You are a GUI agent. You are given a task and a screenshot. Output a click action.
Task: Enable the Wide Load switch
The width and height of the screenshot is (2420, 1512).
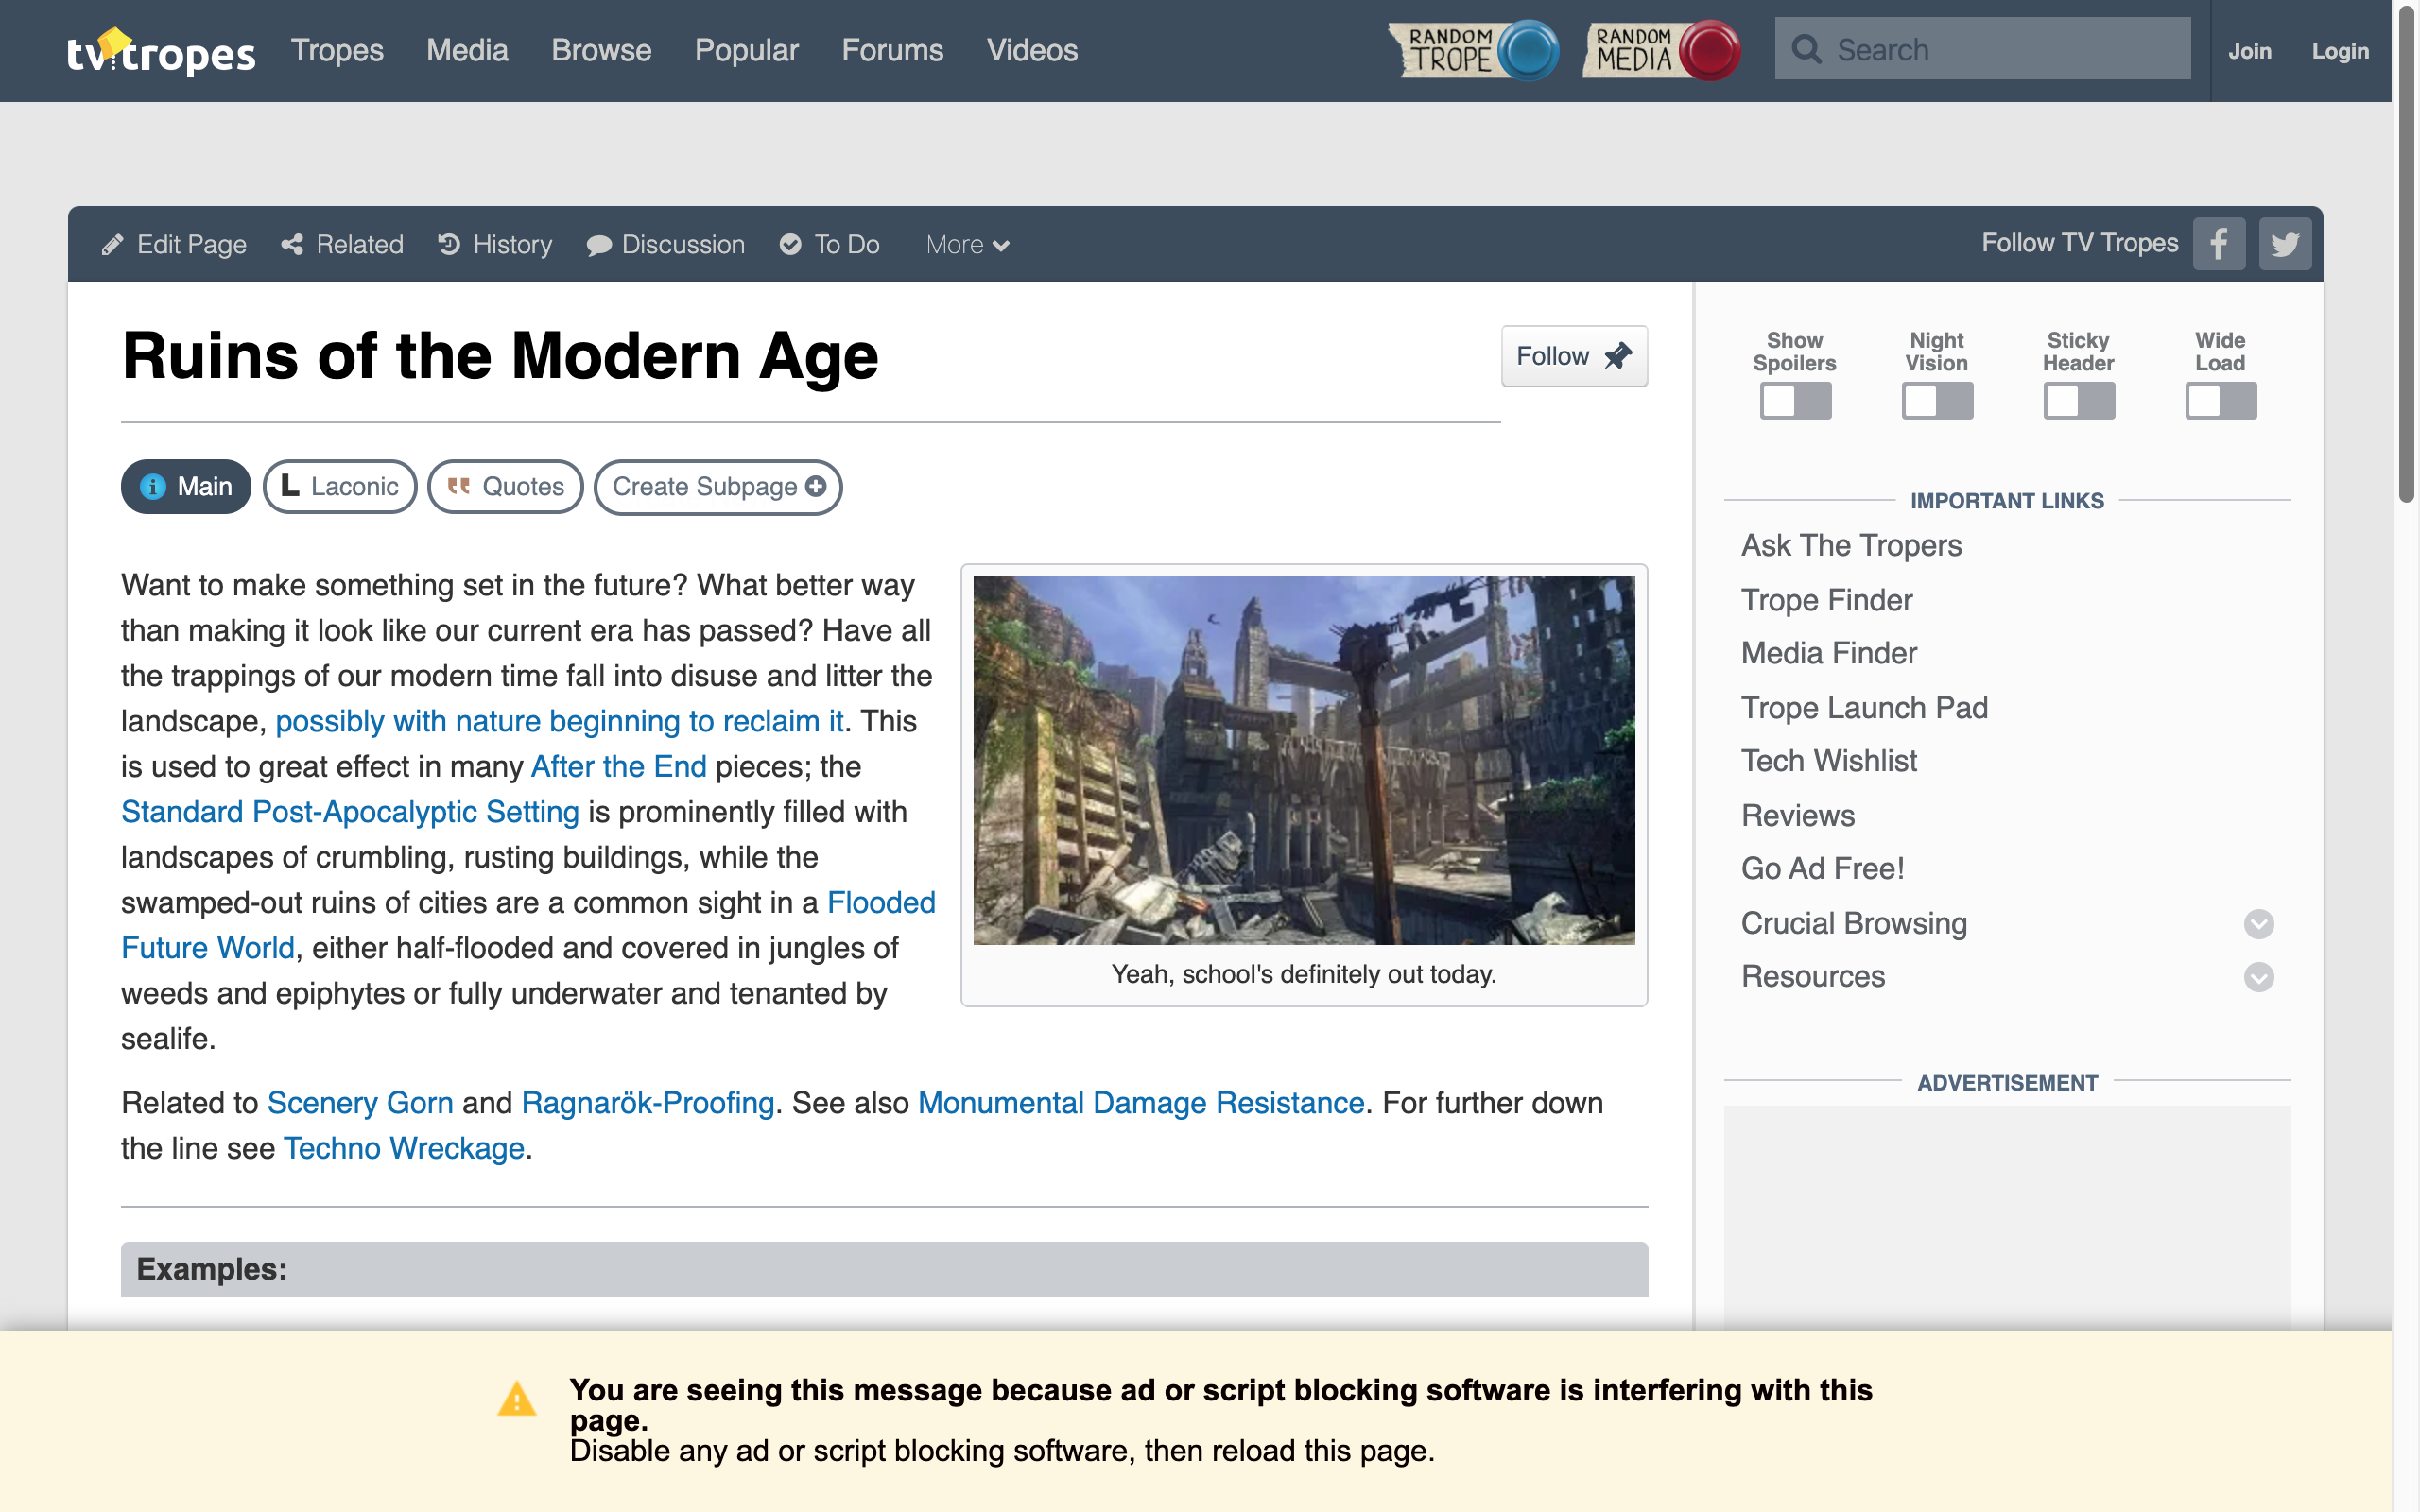(2221, 401)
